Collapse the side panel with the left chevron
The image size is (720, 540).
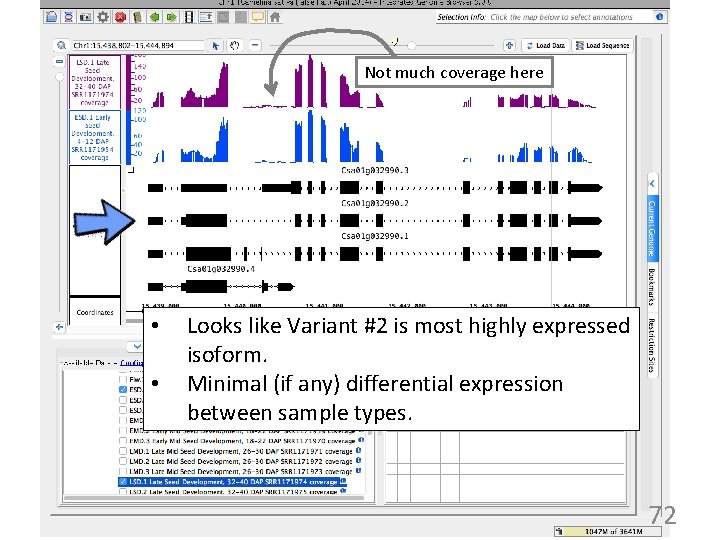point(652,184)
